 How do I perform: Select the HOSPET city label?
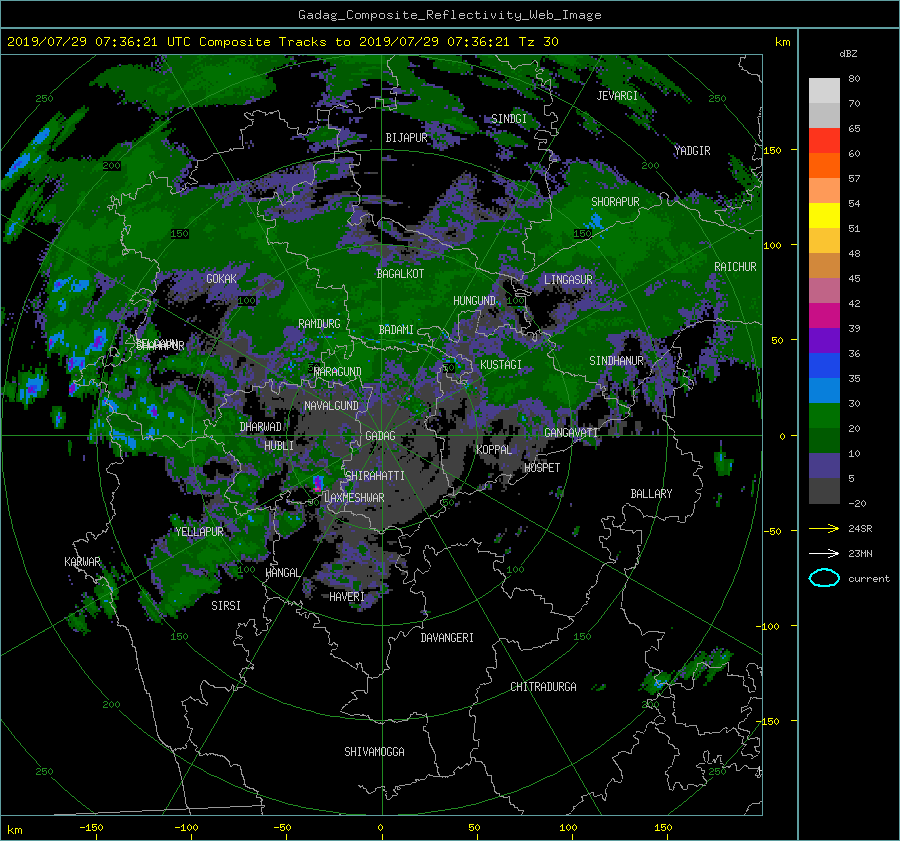tap(542, 468)
